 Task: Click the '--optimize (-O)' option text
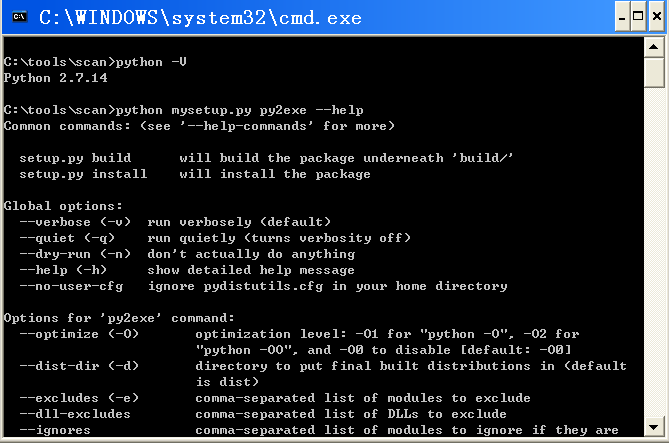[79, 334]
